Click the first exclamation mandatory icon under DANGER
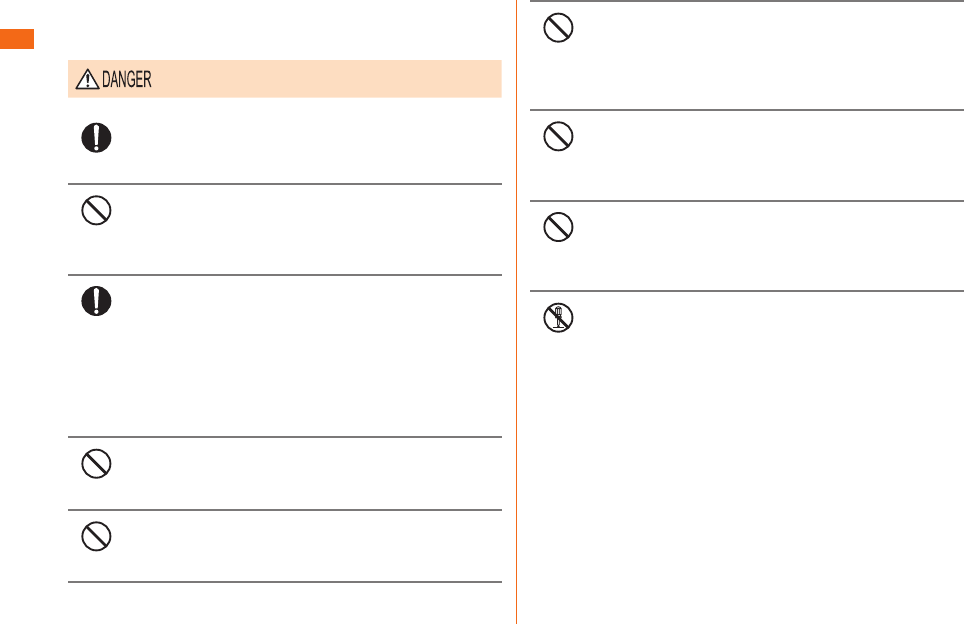The height and width of the screenshot is (624, 964). [97, 138]
